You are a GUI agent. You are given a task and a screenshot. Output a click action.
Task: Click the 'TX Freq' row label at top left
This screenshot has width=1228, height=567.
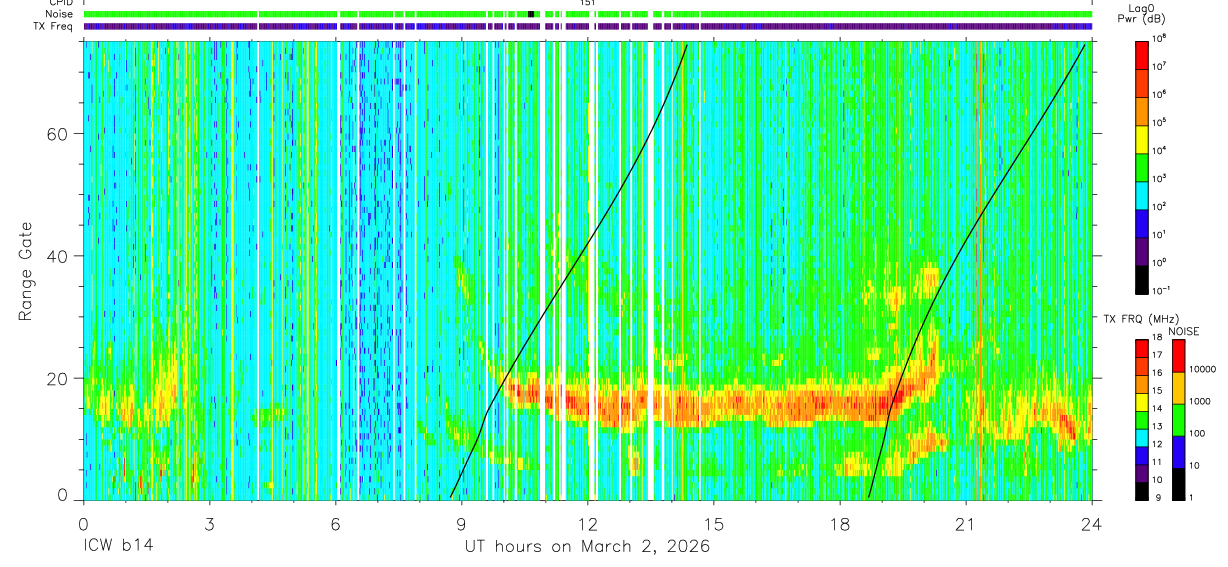coord(55,26)
